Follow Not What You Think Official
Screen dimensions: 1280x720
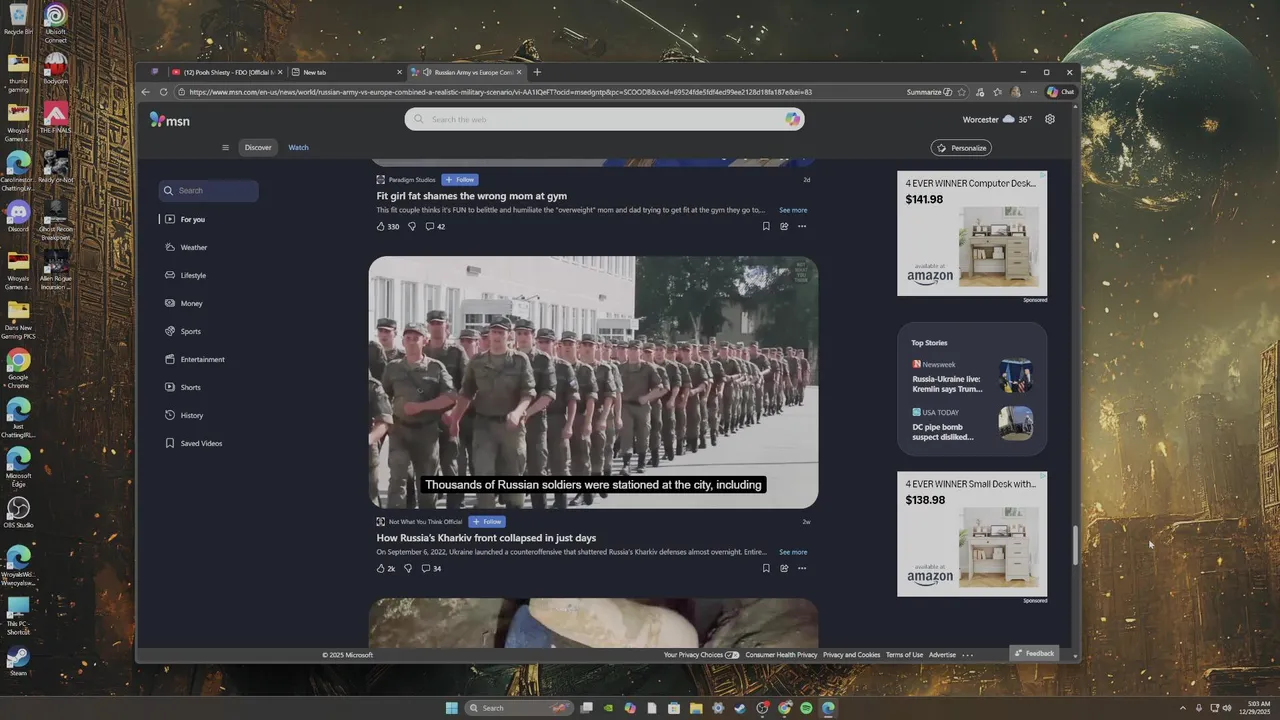coord(488,522)
